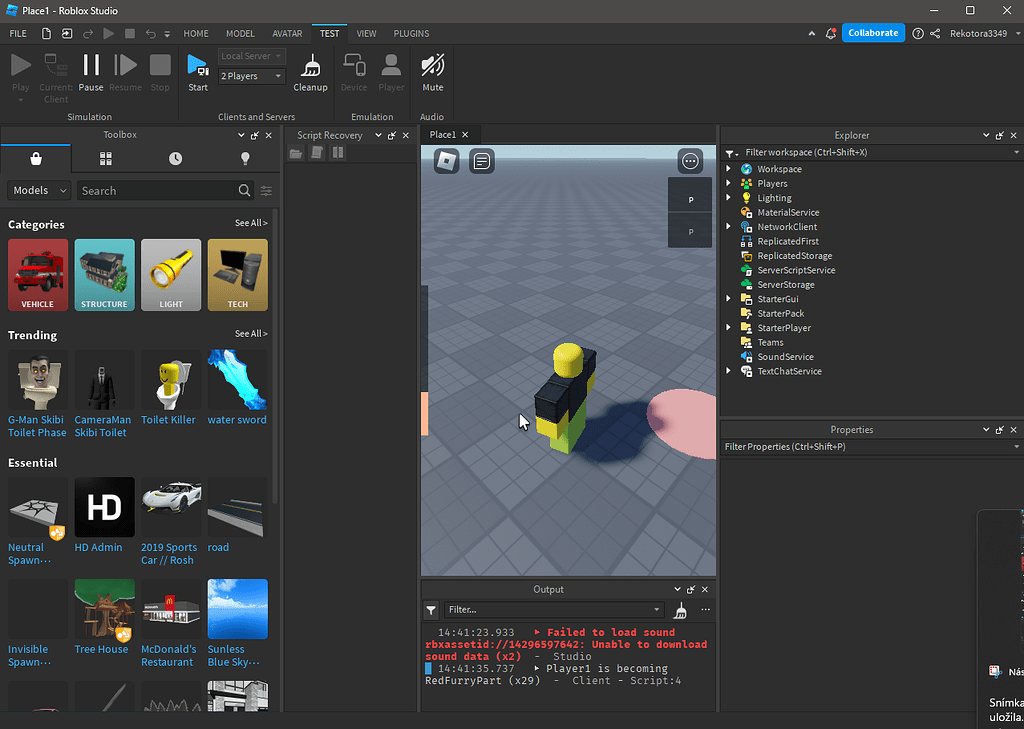Select the Cleanup tool in Clients and Servers
Screen dimensions: 1024x729
[310, 72]
